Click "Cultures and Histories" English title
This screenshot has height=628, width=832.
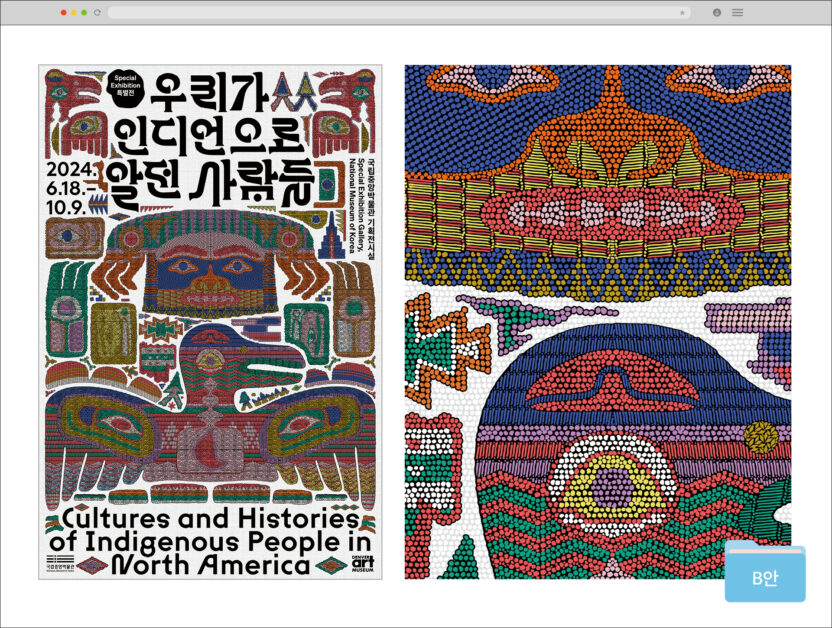coord(210,519)
